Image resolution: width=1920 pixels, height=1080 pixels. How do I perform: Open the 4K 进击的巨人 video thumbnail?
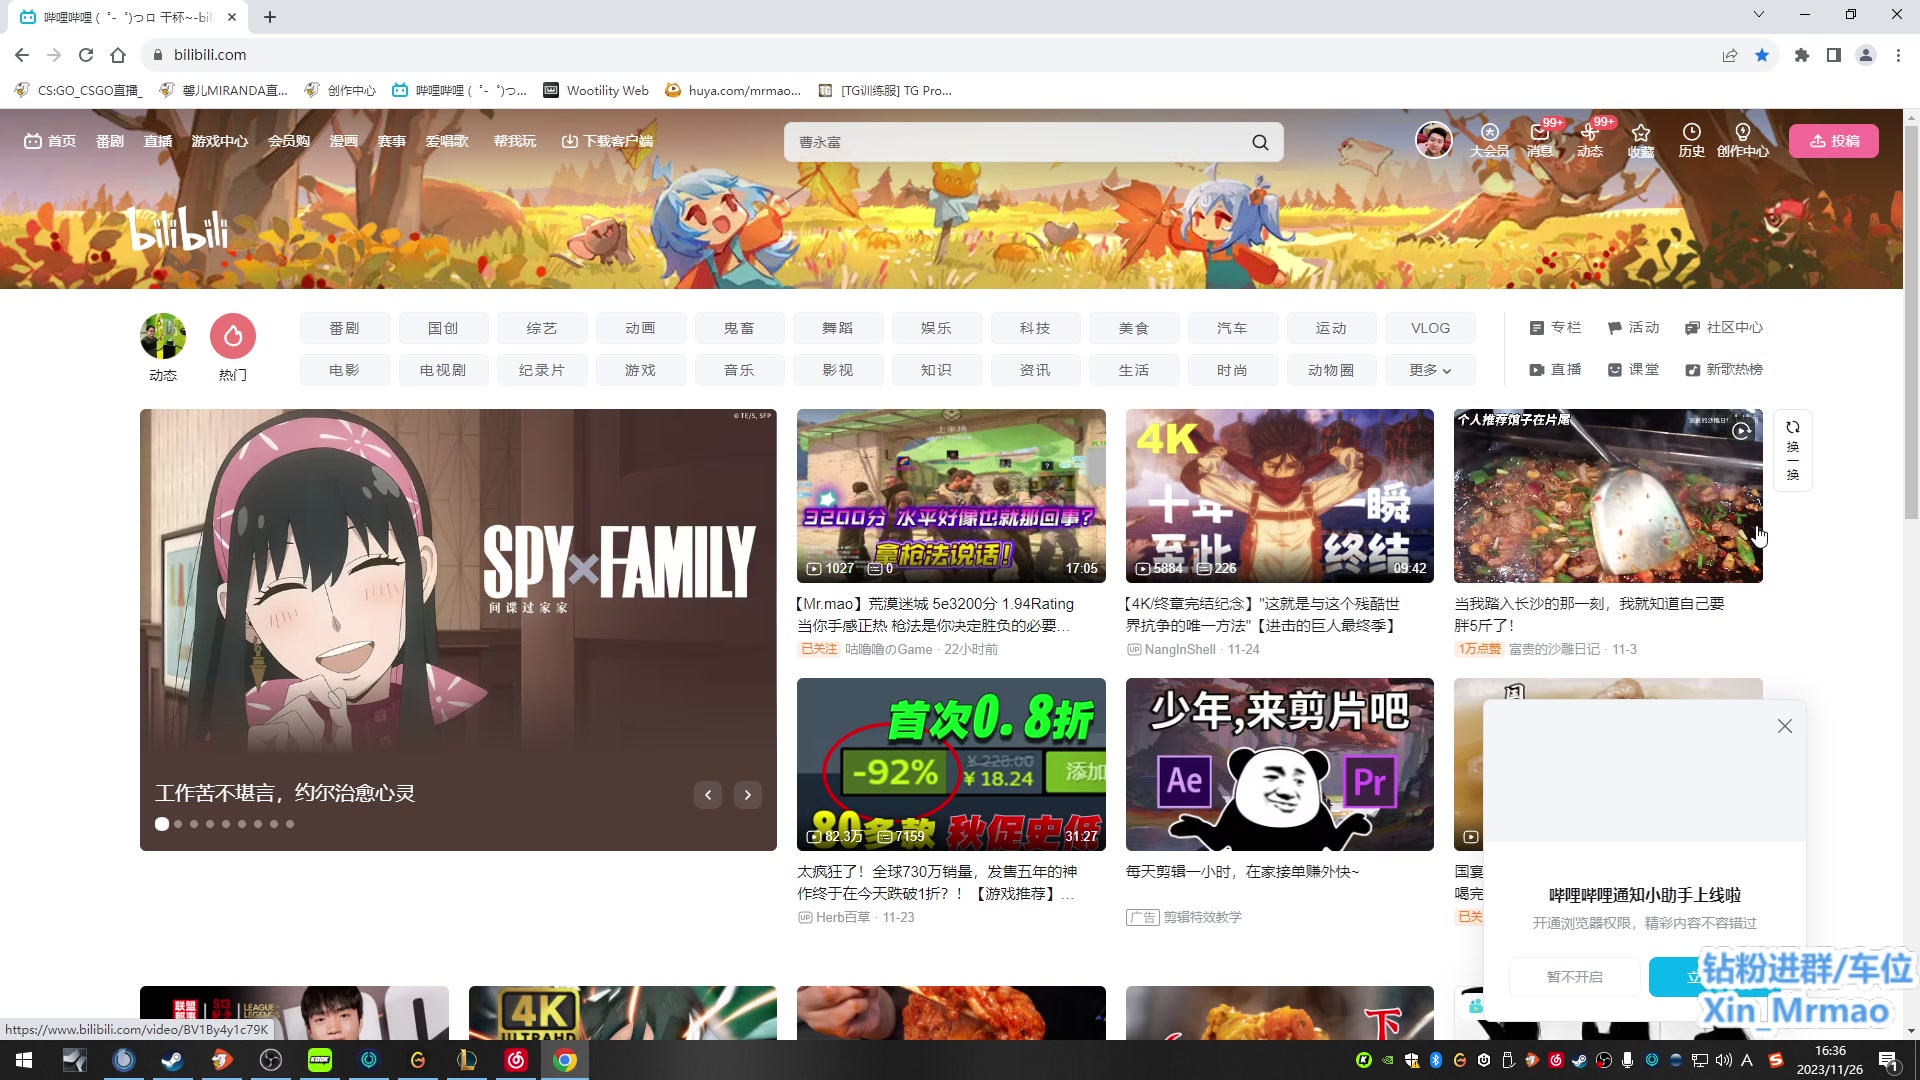coord(1280,496)
